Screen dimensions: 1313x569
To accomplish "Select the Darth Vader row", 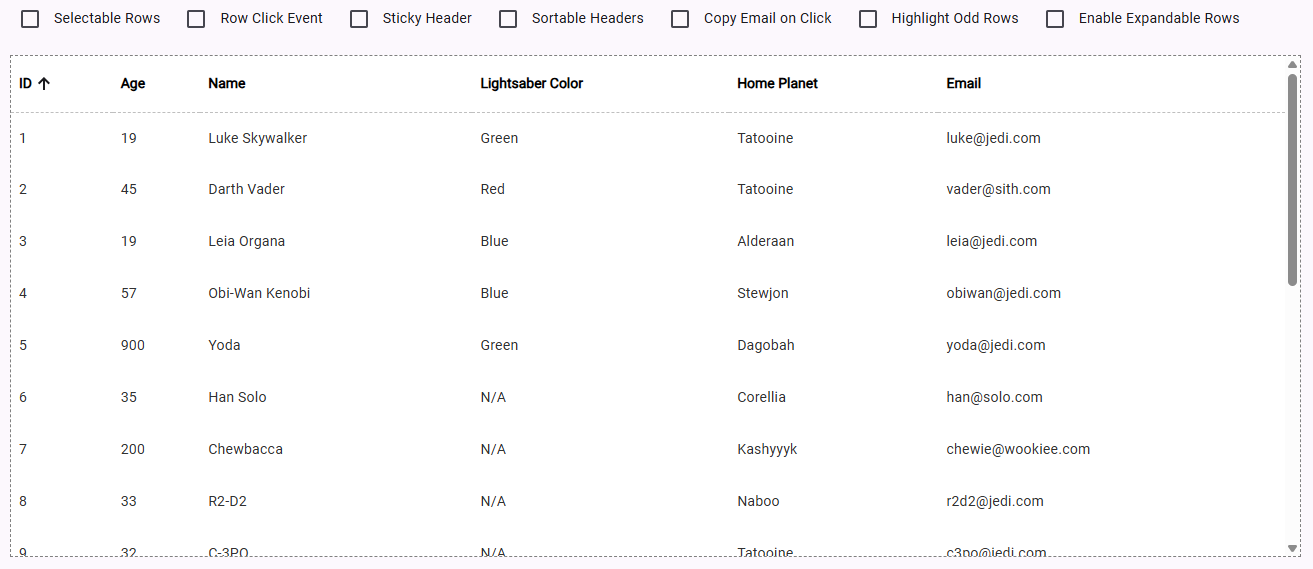I will click(x=648, y=189).
